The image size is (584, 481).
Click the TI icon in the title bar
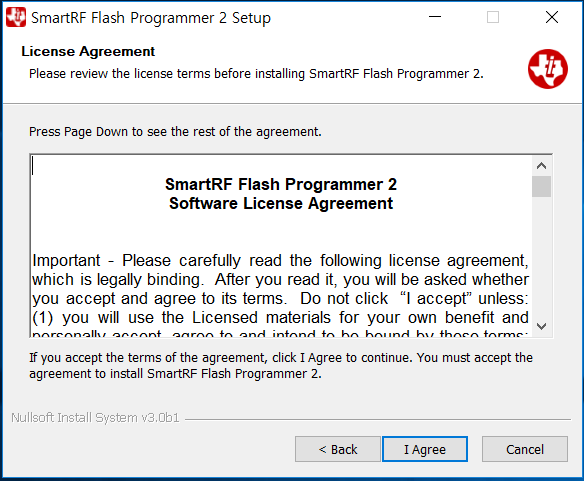[16, 18]
